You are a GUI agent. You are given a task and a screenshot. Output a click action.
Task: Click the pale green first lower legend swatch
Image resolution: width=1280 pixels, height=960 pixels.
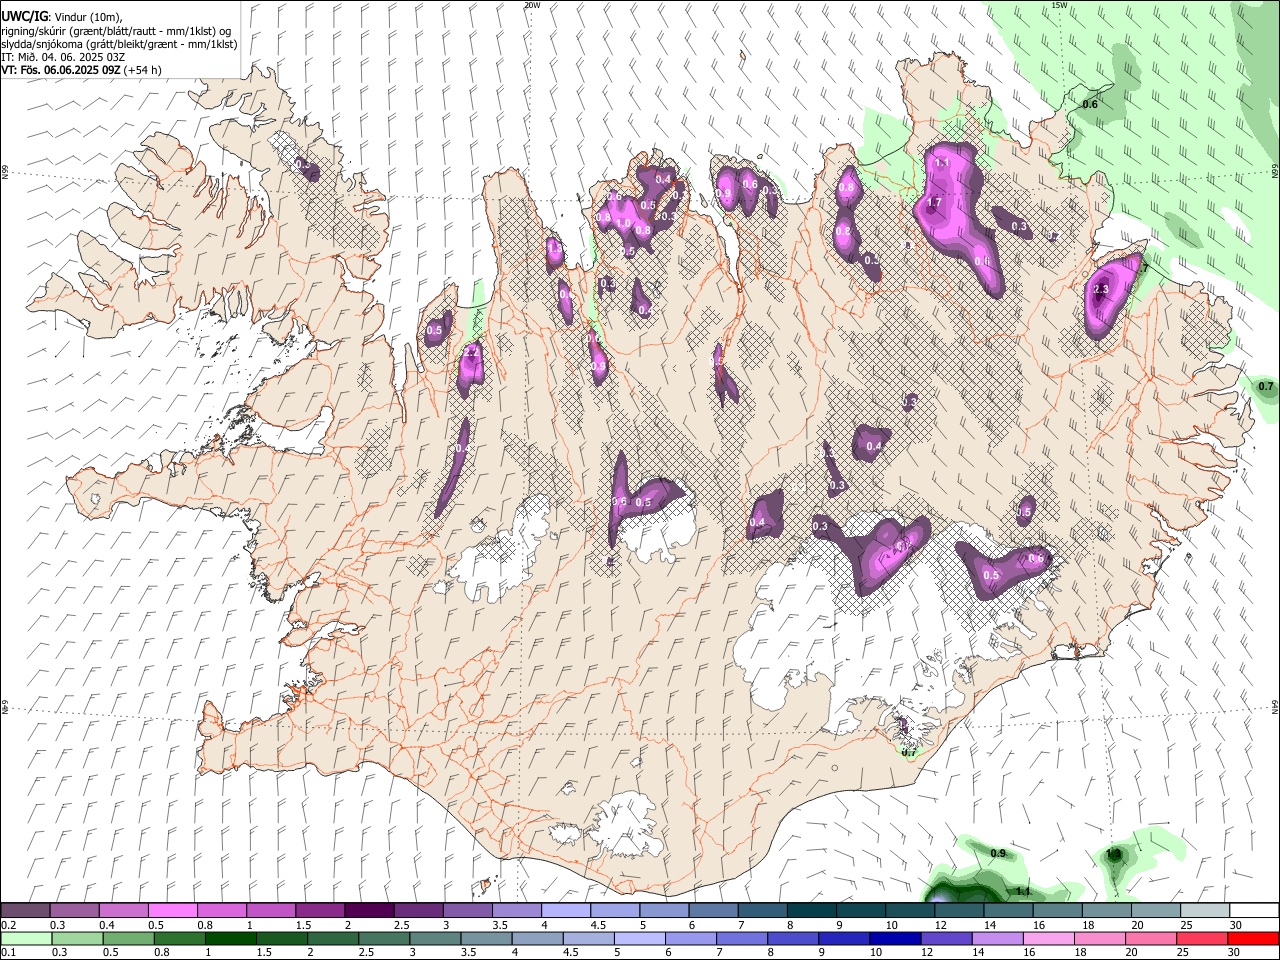pos(25,939)
